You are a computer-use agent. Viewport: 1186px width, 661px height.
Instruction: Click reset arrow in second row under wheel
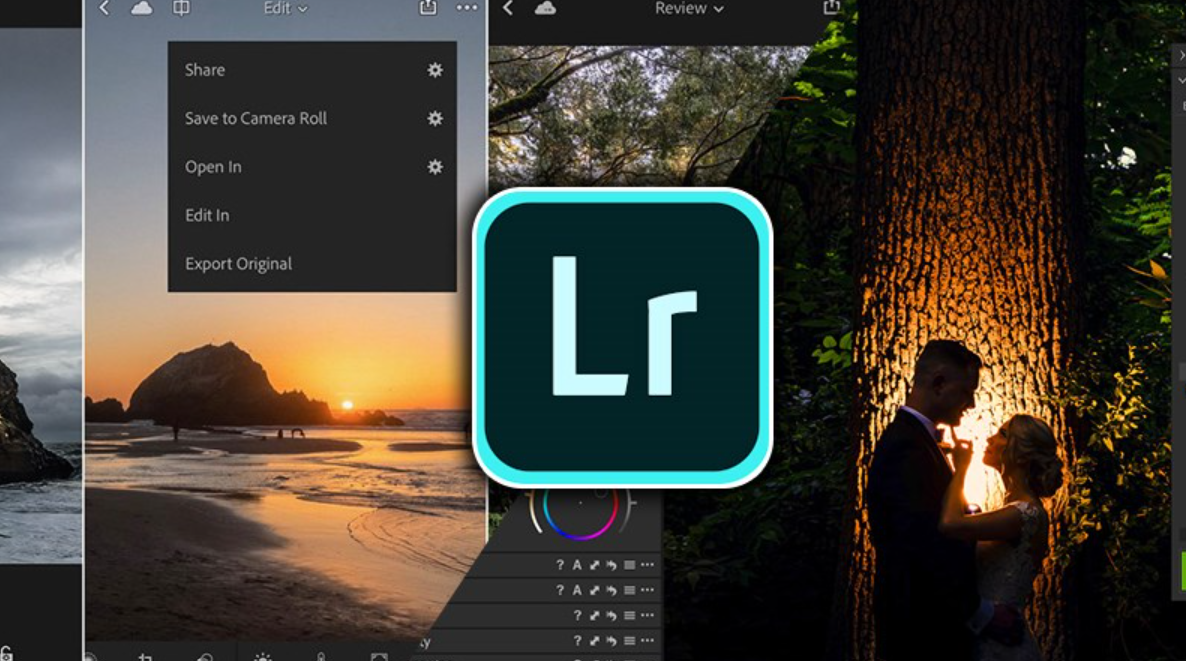[x=611, y=590]
